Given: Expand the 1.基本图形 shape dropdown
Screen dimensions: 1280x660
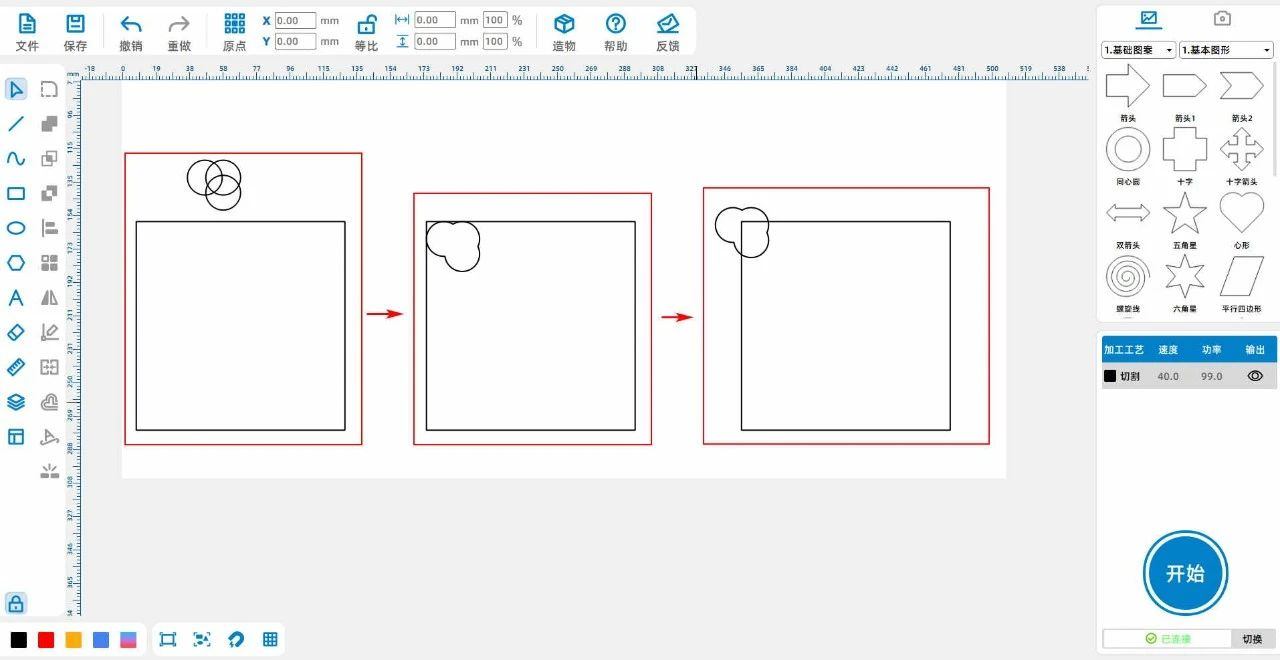Looking at the screenshot, I should 1225,50.
